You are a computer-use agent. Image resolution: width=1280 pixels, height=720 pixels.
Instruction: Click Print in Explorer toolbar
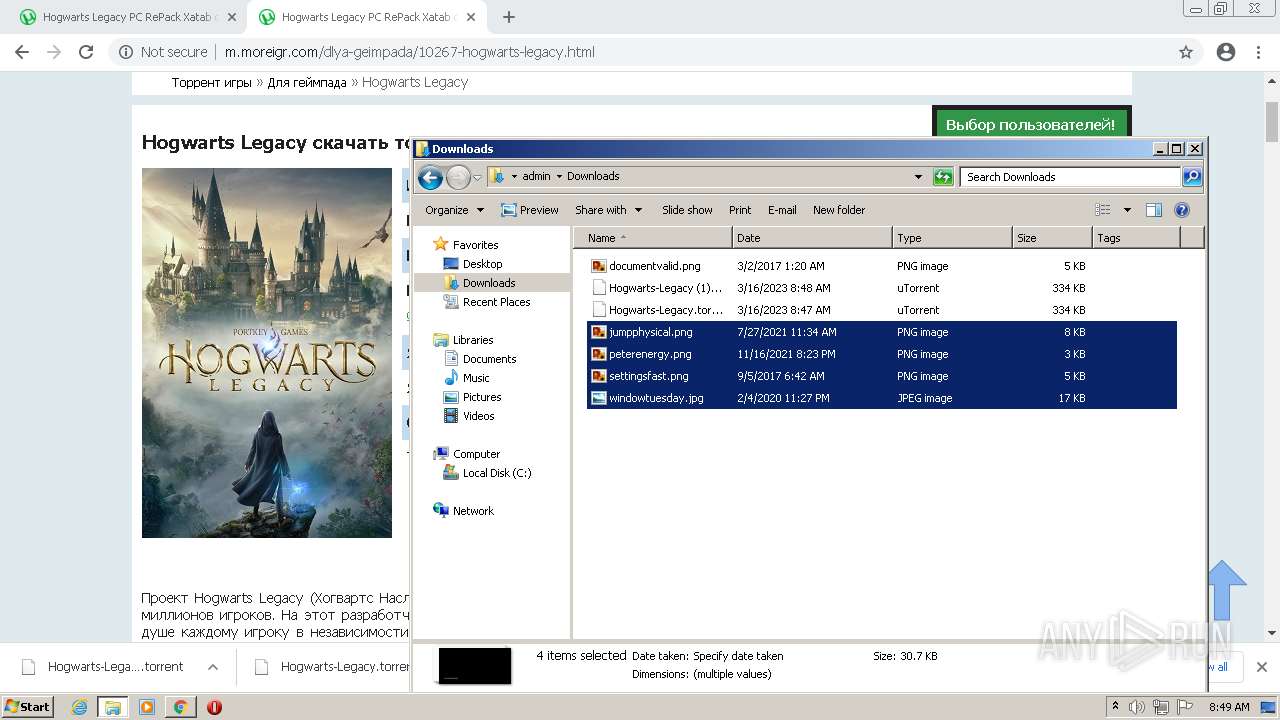740,210
